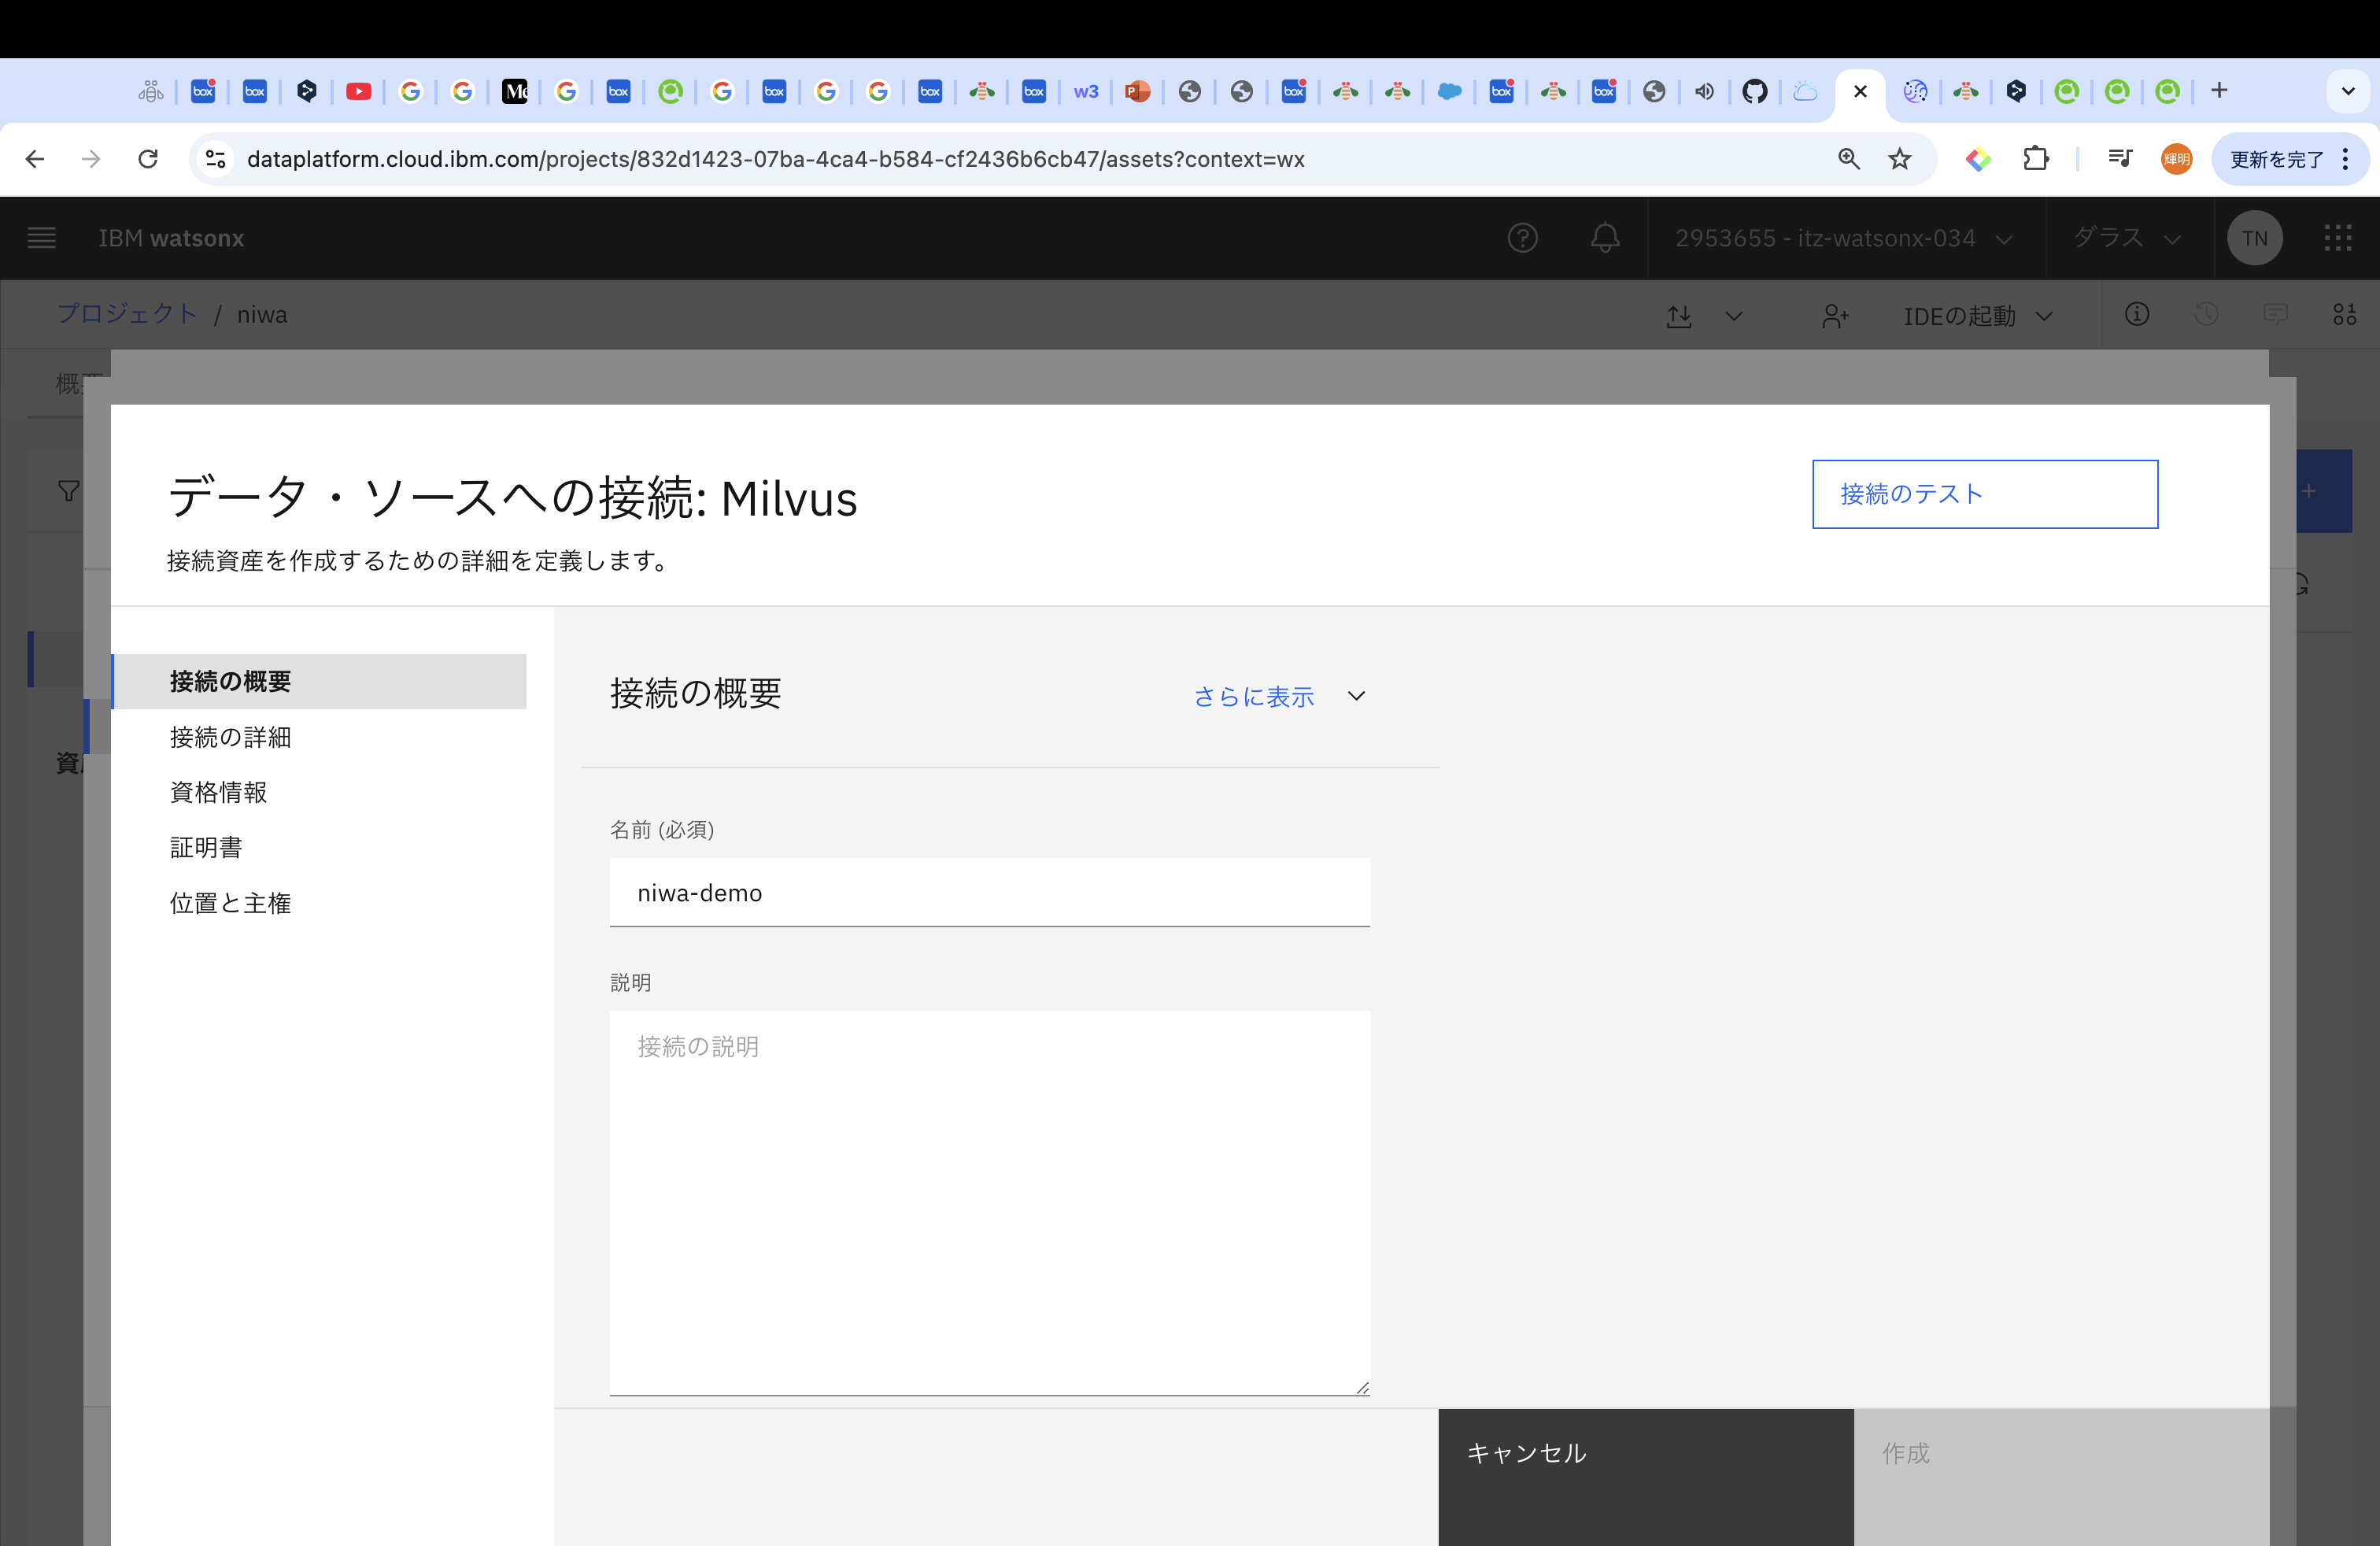Image resolution: width=2380 pixels, height=1546 pixels.
Task: Bookmark page with the star icon
Action: [x=1900, y=159]
